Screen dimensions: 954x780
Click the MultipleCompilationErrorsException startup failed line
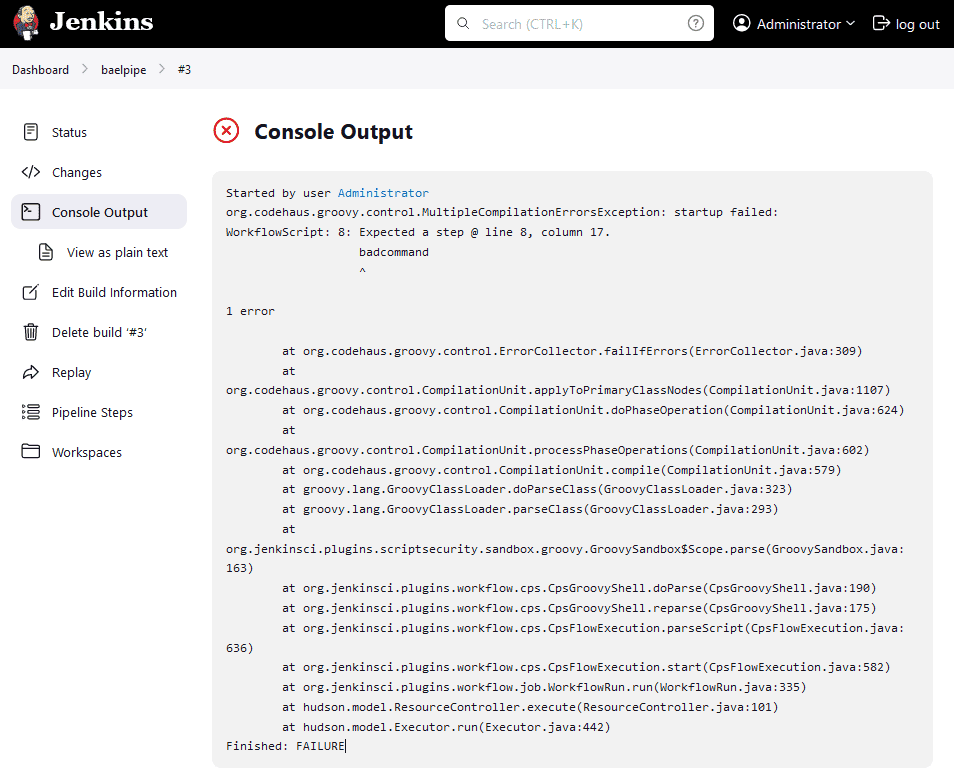point(502,212)
